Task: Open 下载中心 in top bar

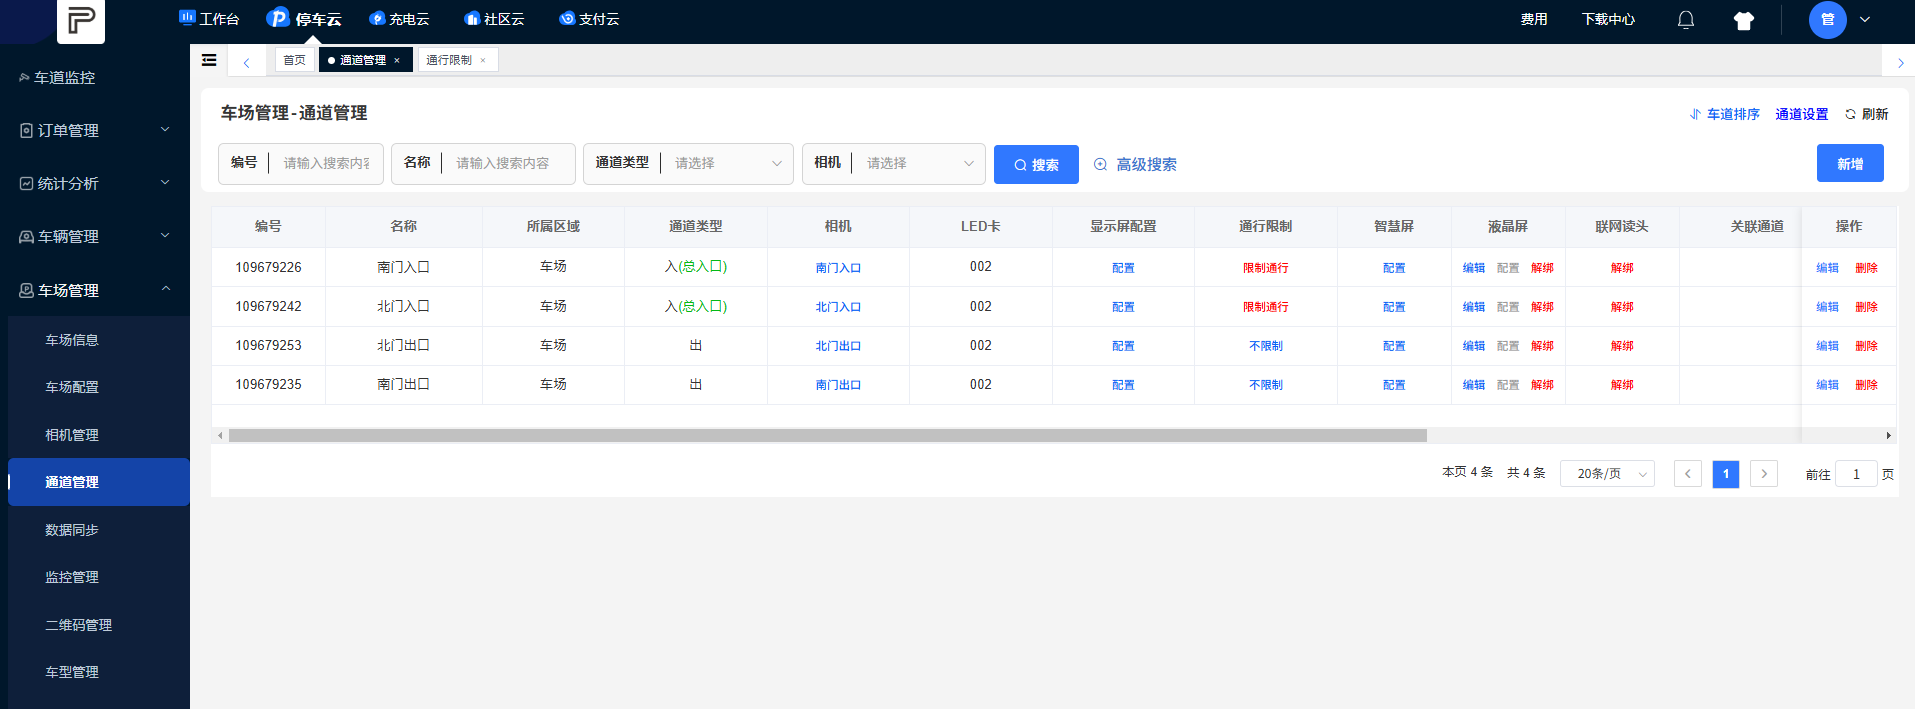Action: click(1608, 19)
